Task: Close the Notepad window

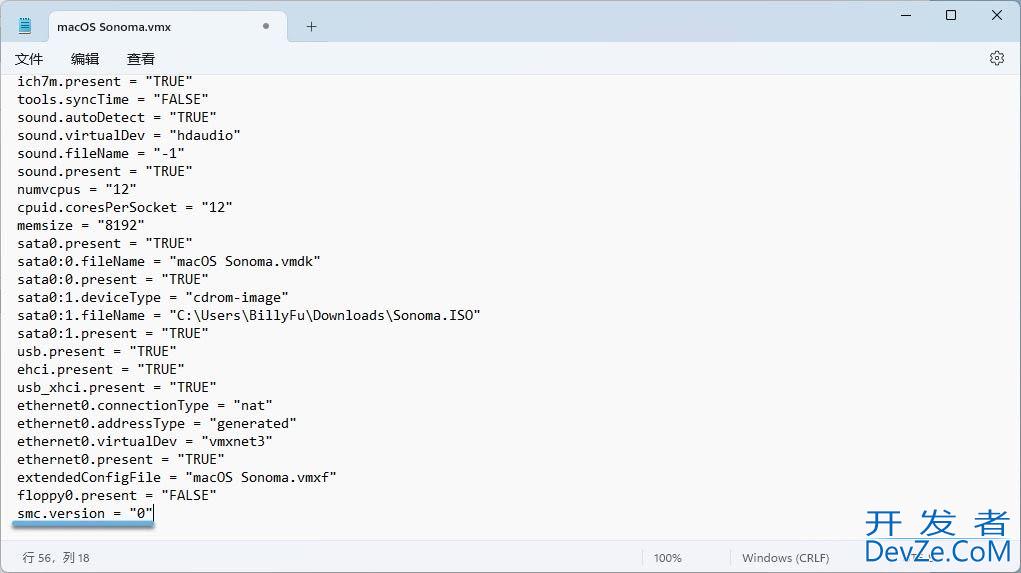Action: pos(997,15)
